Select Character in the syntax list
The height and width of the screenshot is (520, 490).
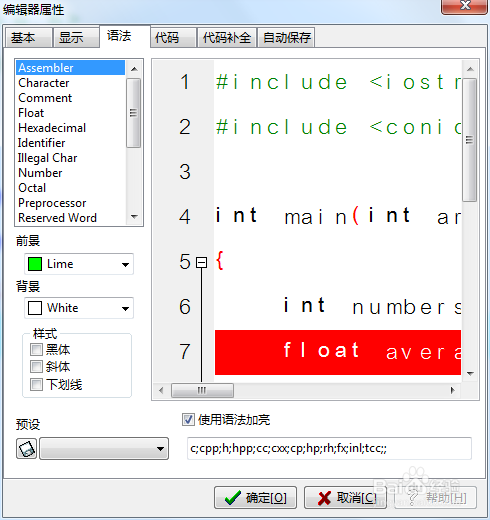[x=71, y=83]
